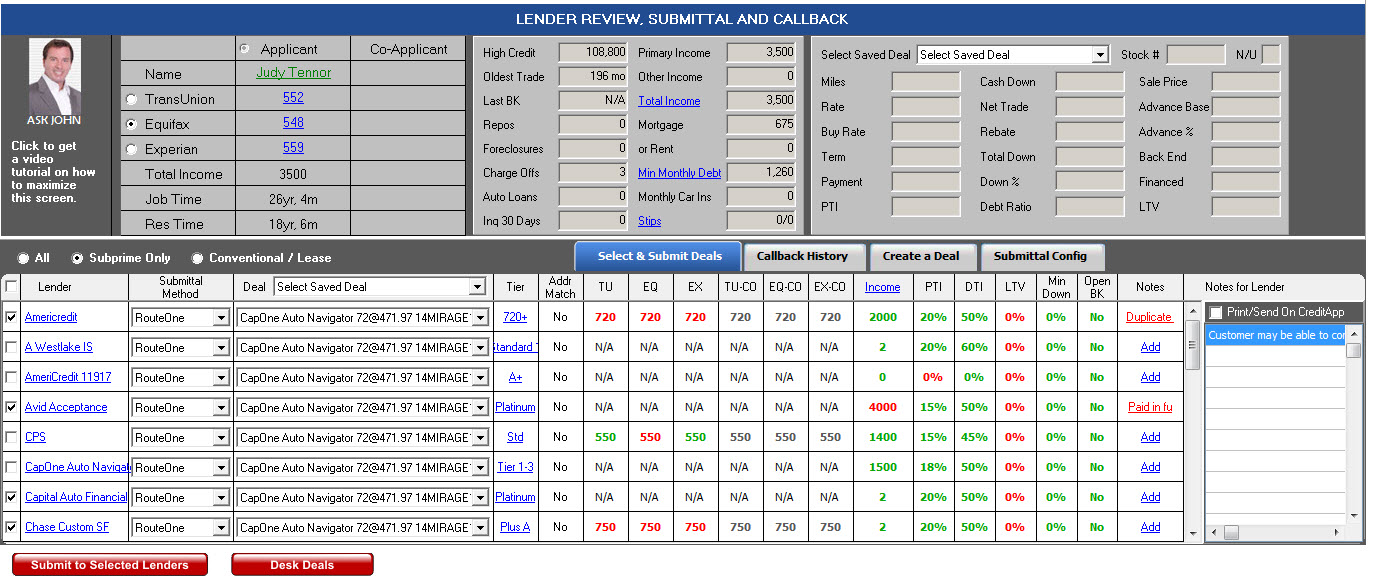
Task: Open the Deal header Select Saved Deal dropdown
Action: click(379, 287)
